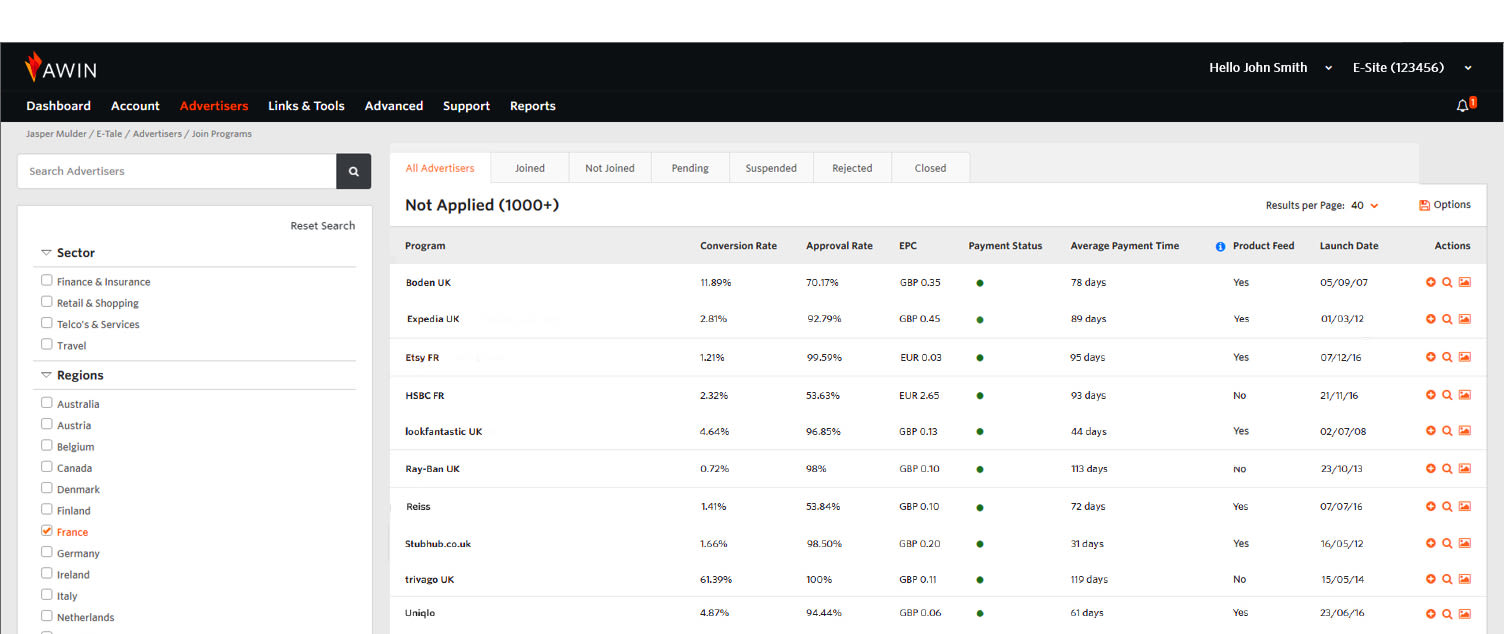Click the Boden UK payment status dot
Screen dimensions: 1504x634
(x=980, y=283)
